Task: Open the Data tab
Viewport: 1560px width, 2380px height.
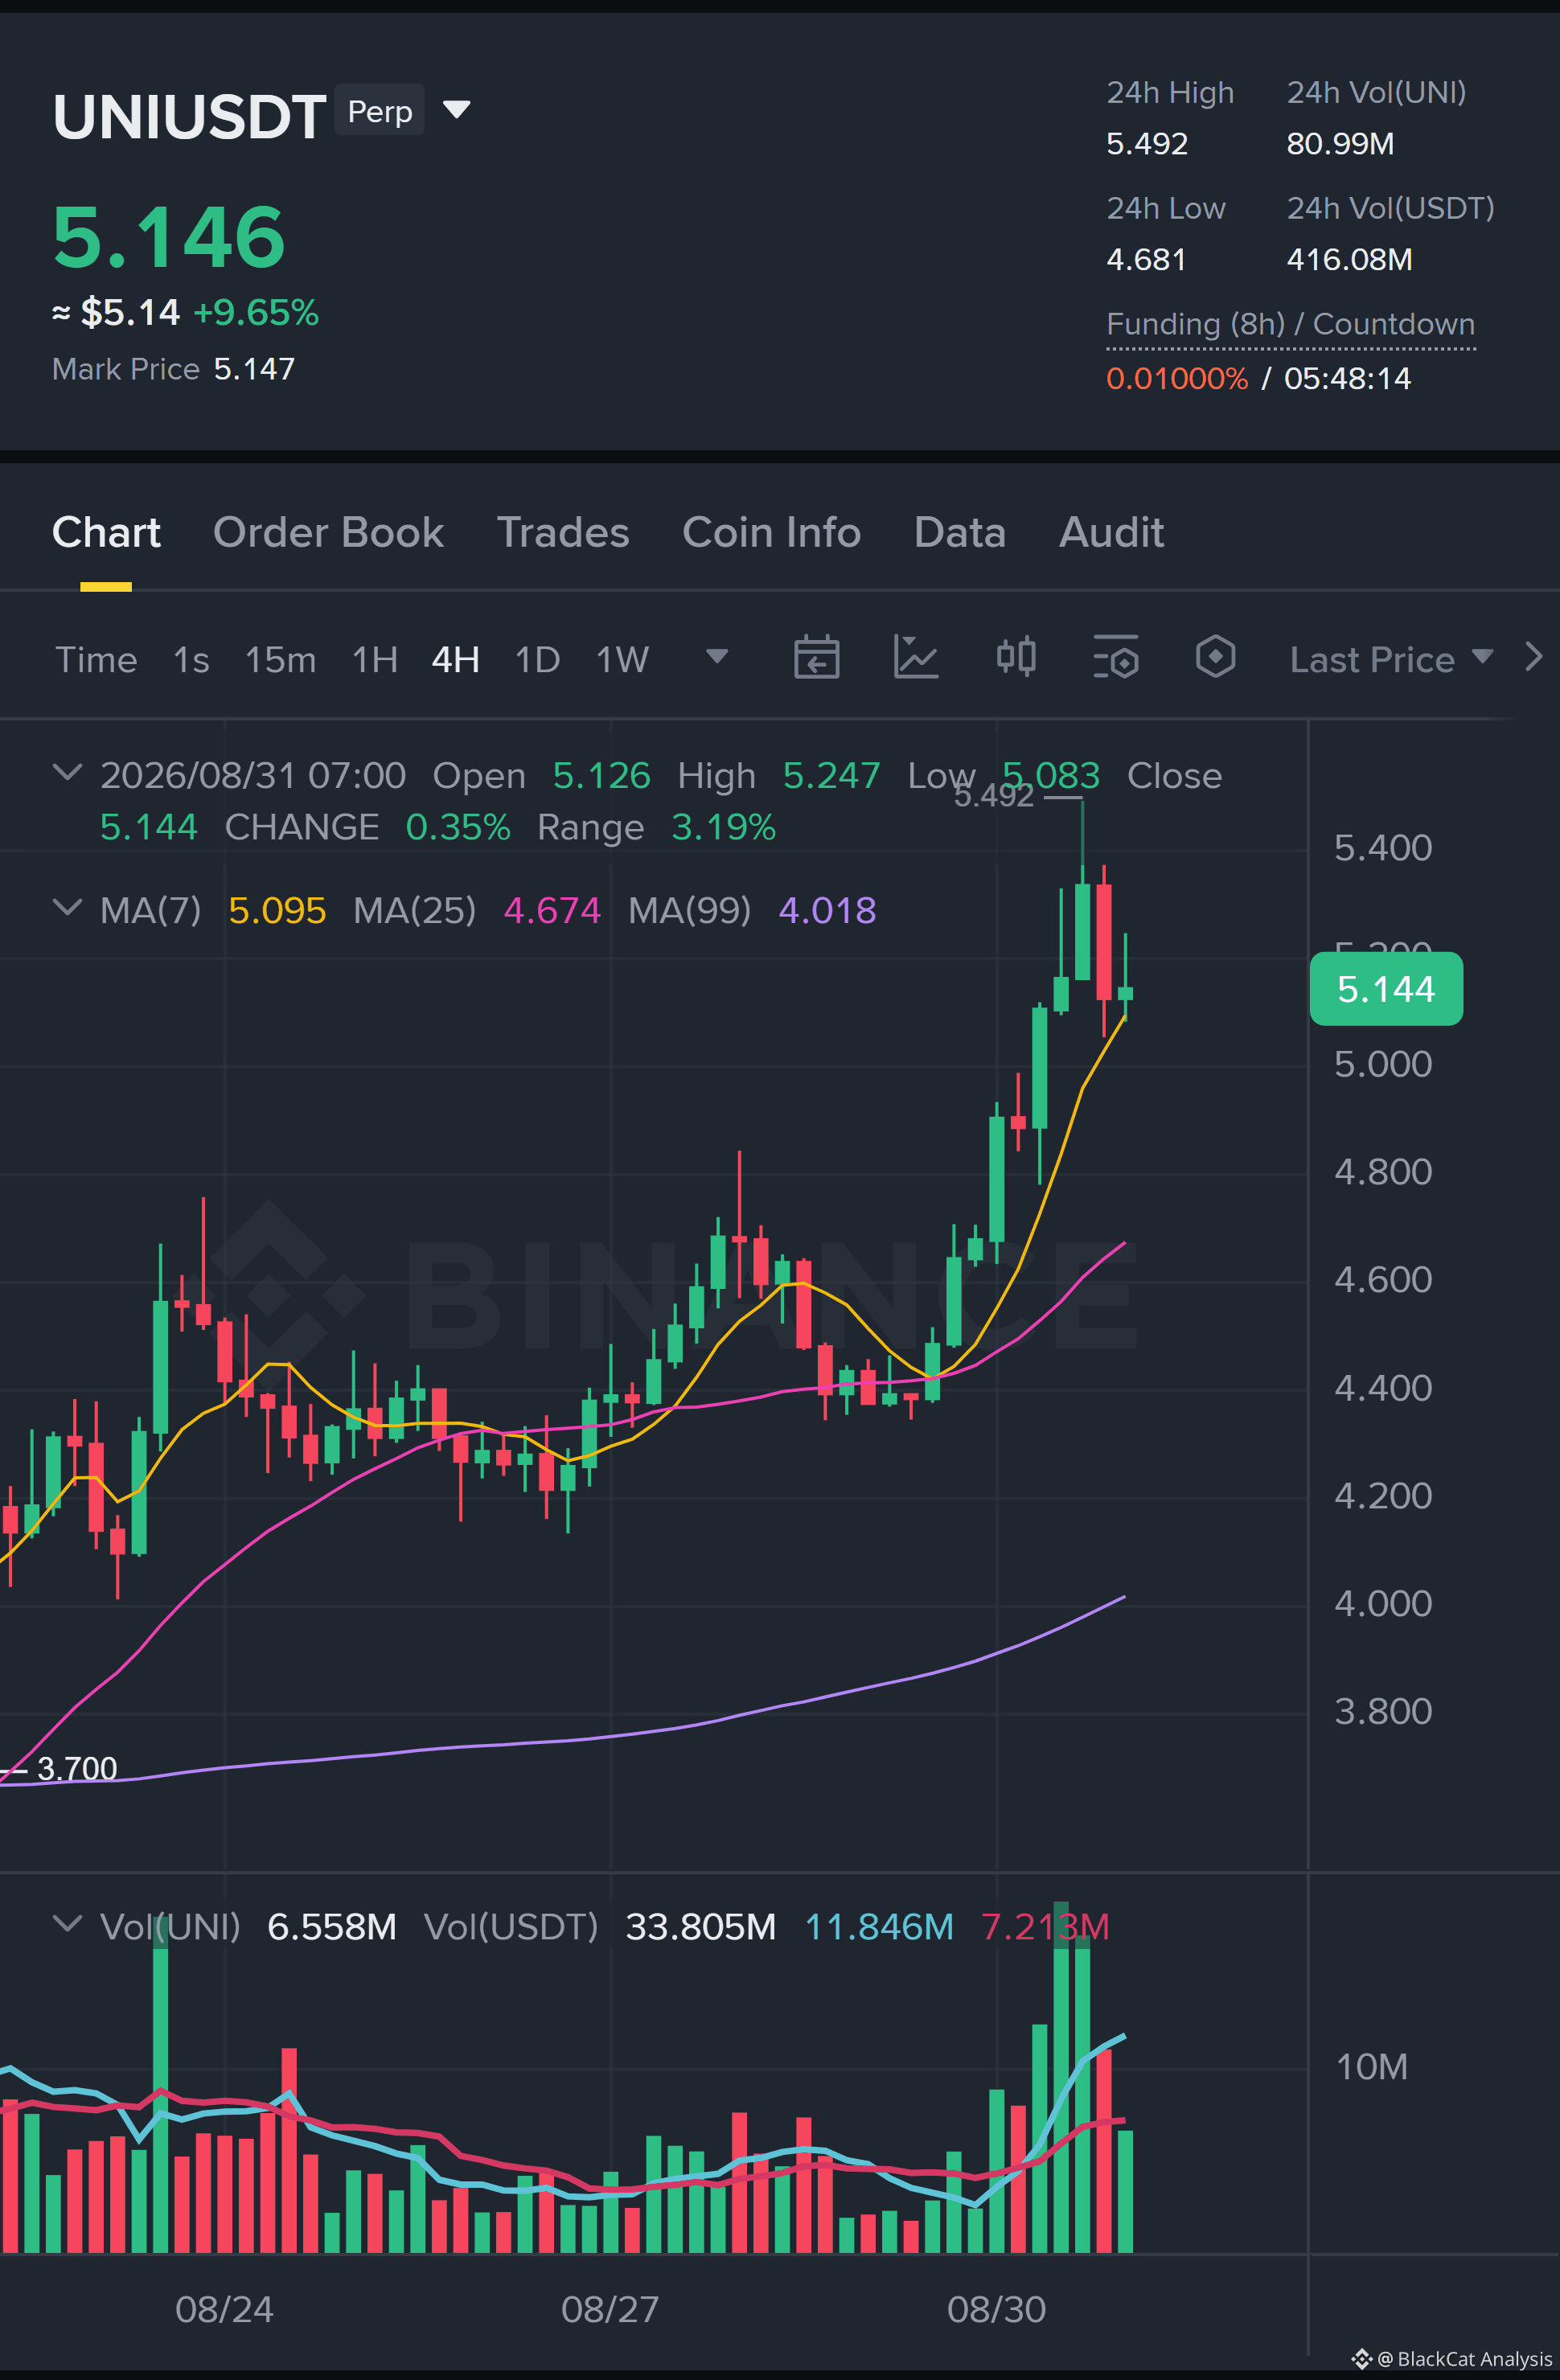Action: [x=959, y=532]
